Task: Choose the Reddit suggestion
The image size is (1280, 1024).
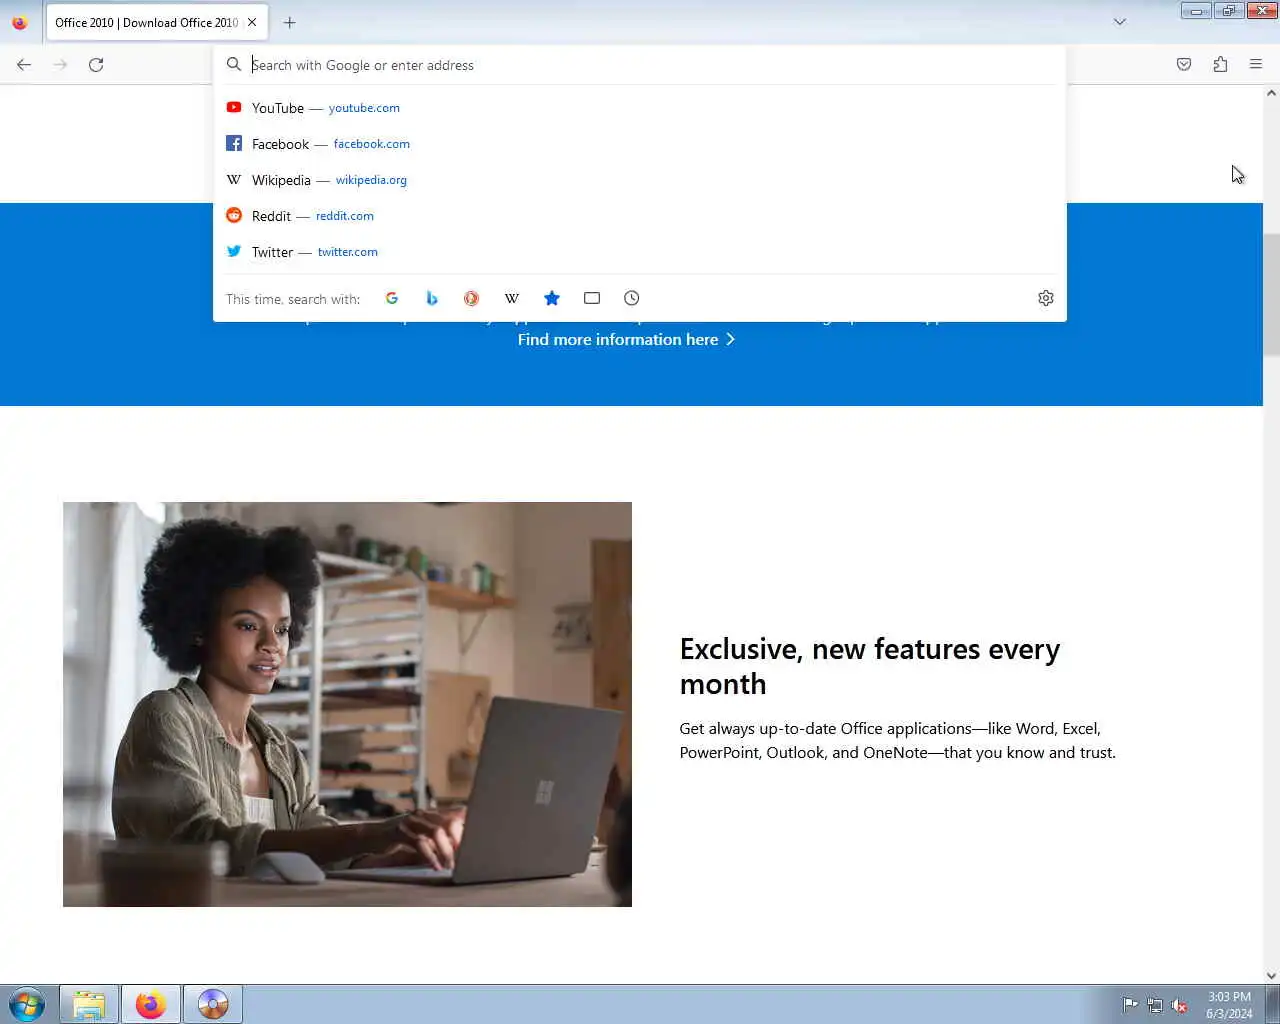Action: 640,216
